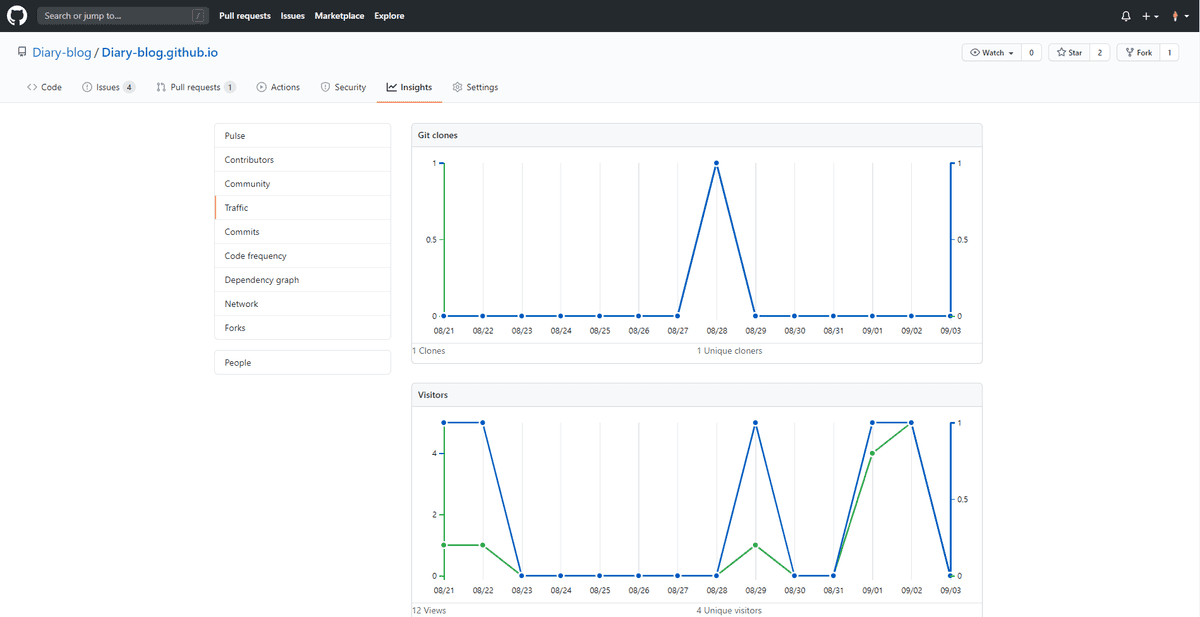Click the 09/02 peak point in Visitors

[911, 423]
